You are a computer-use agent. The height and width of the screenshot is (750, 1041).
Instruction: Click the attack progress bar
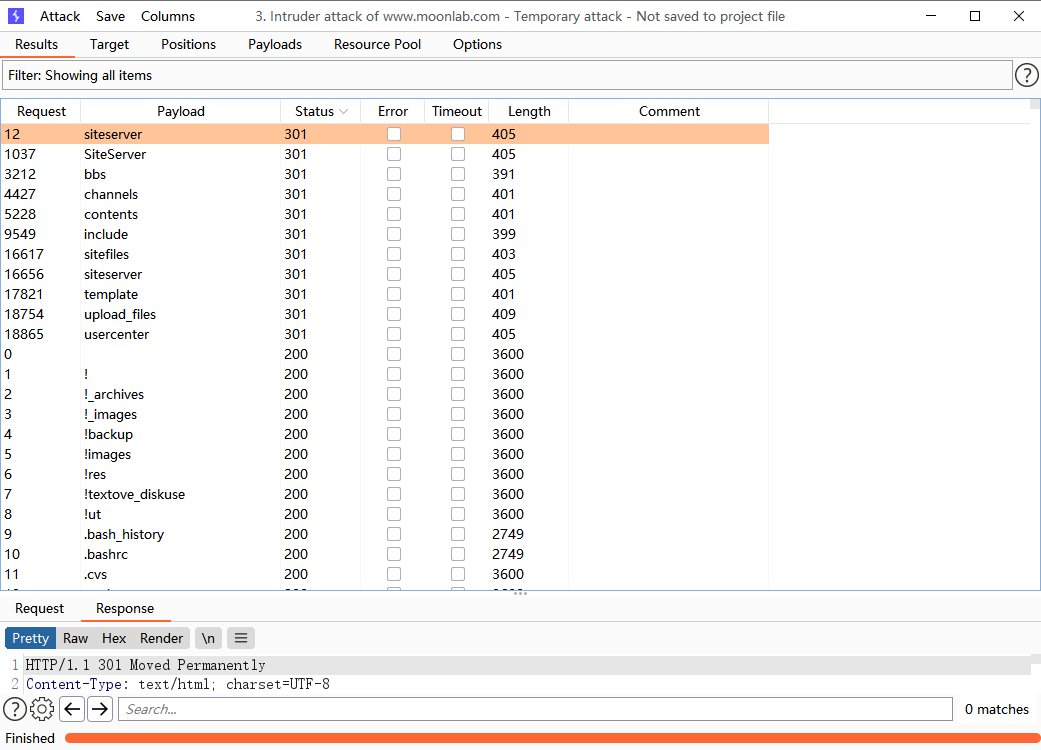coord(552,738)
